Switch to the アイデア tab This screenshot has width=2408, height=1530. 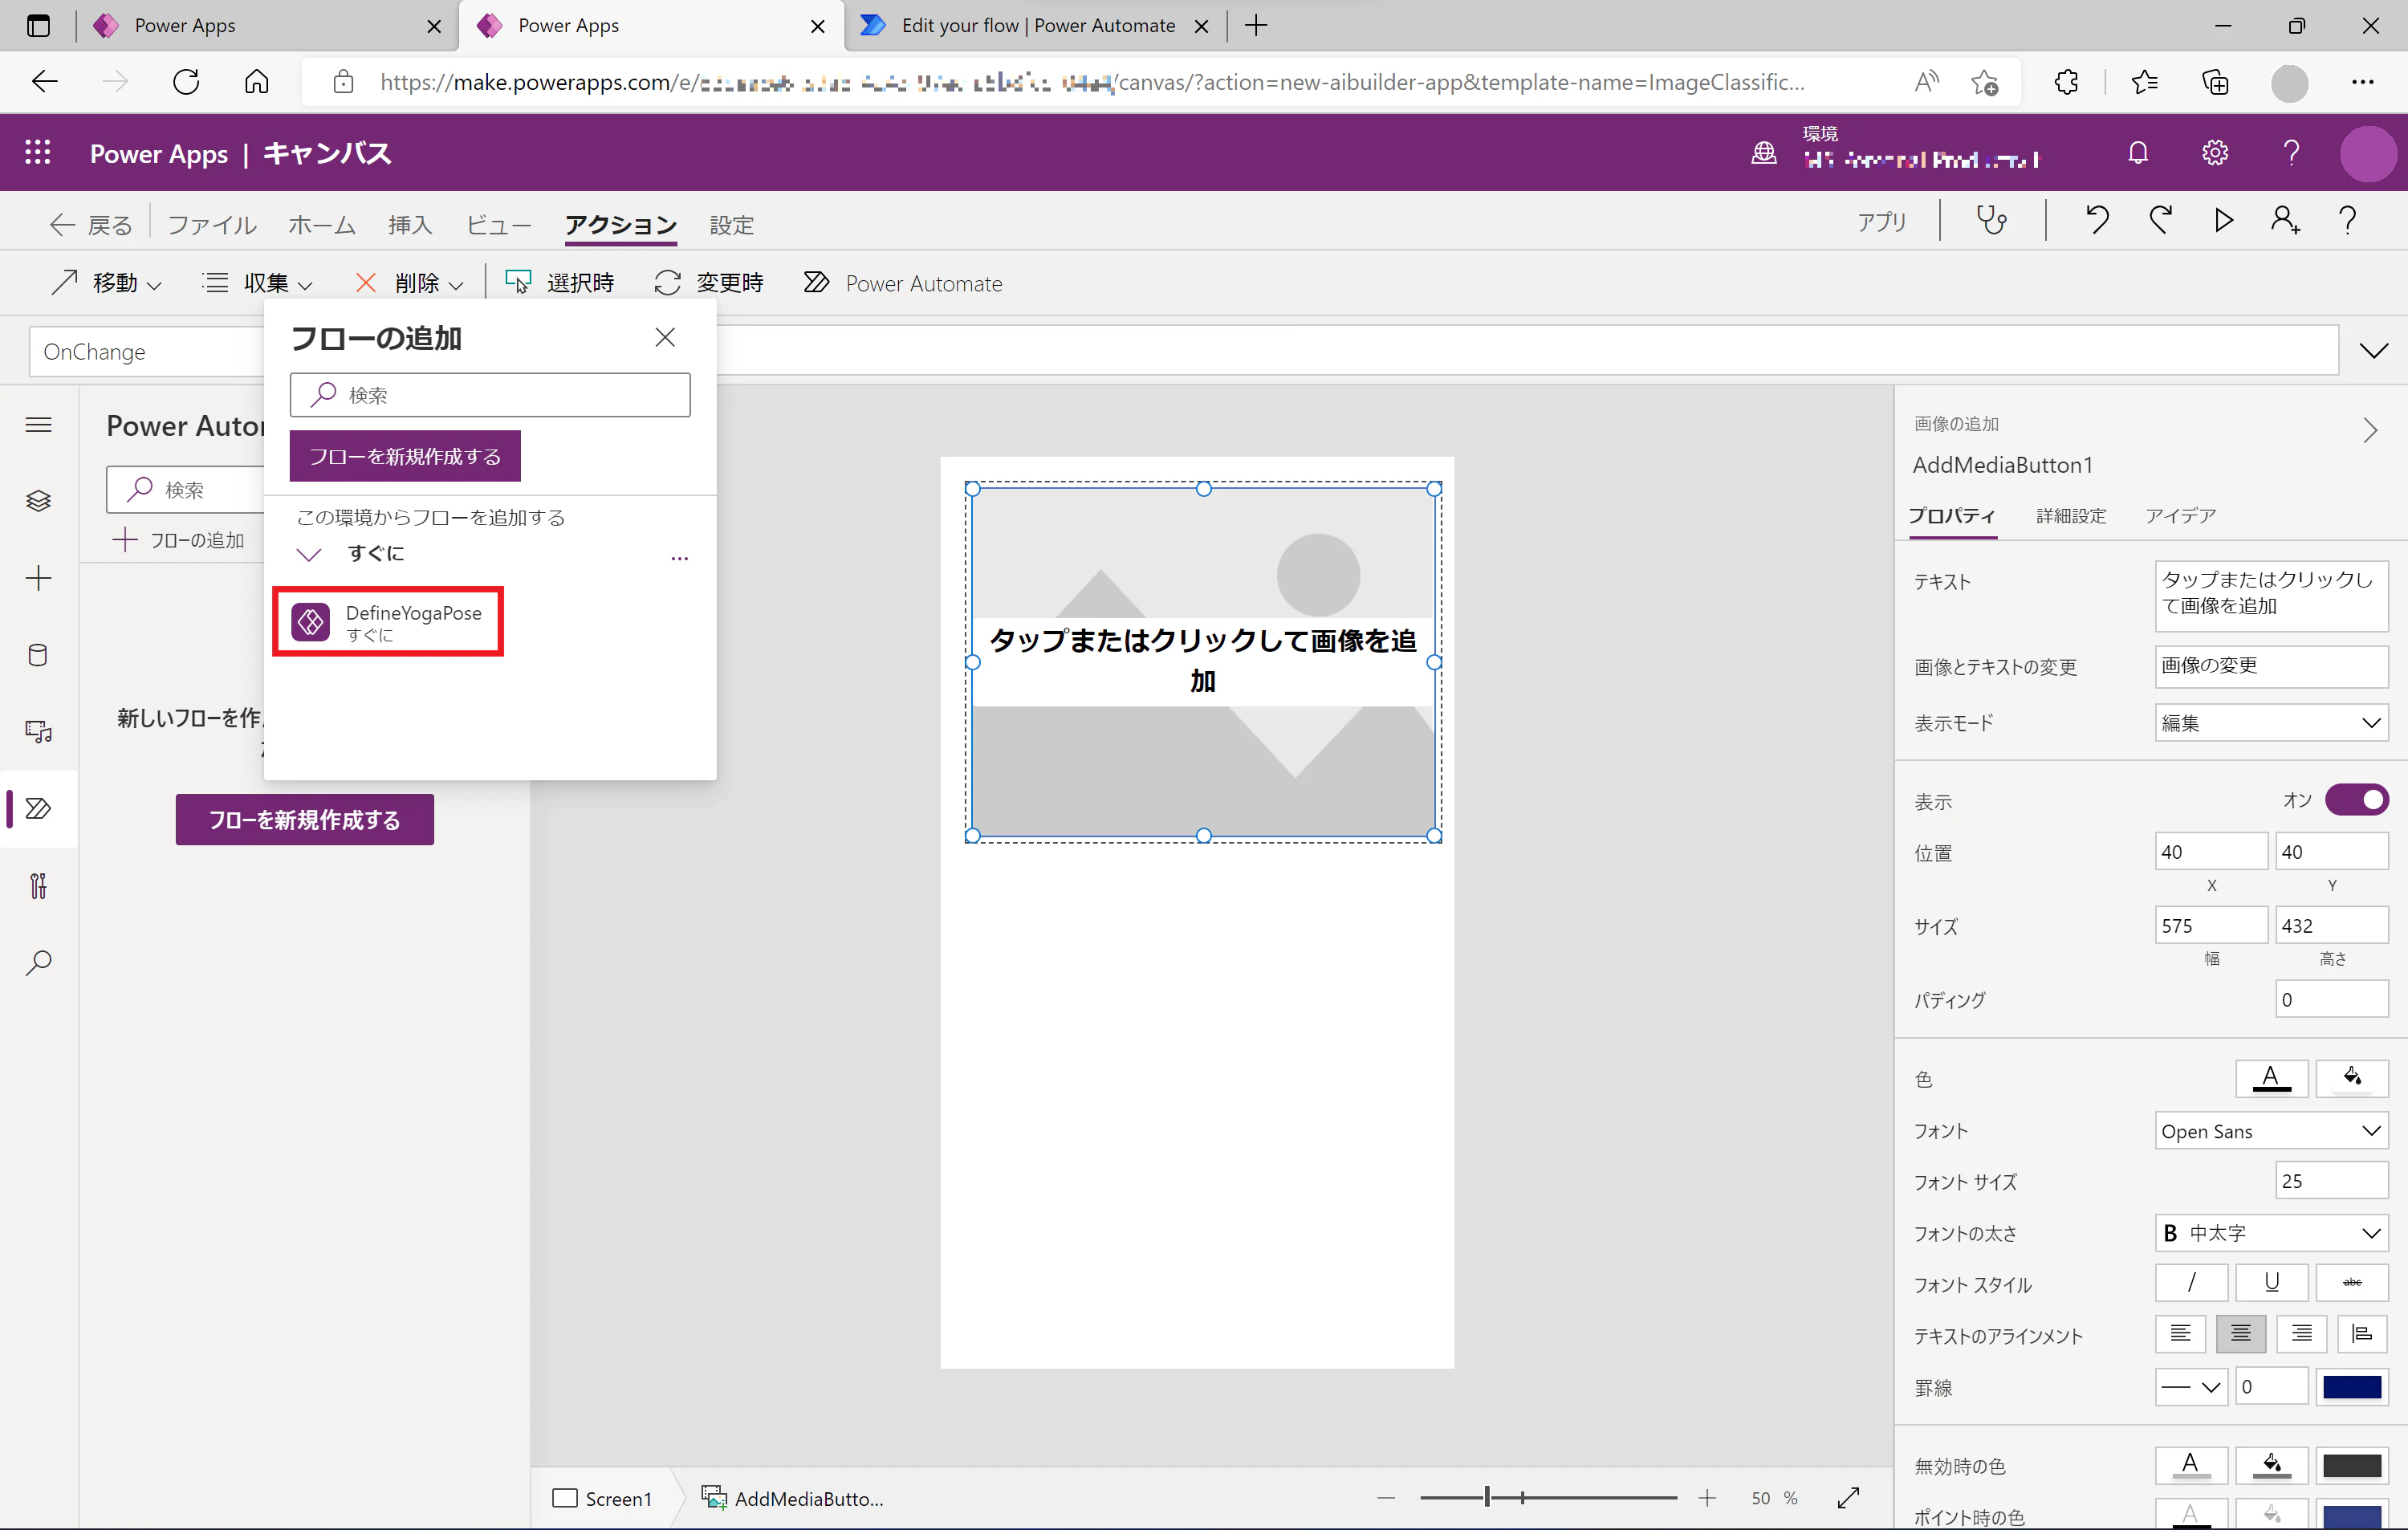[2180, 516]
